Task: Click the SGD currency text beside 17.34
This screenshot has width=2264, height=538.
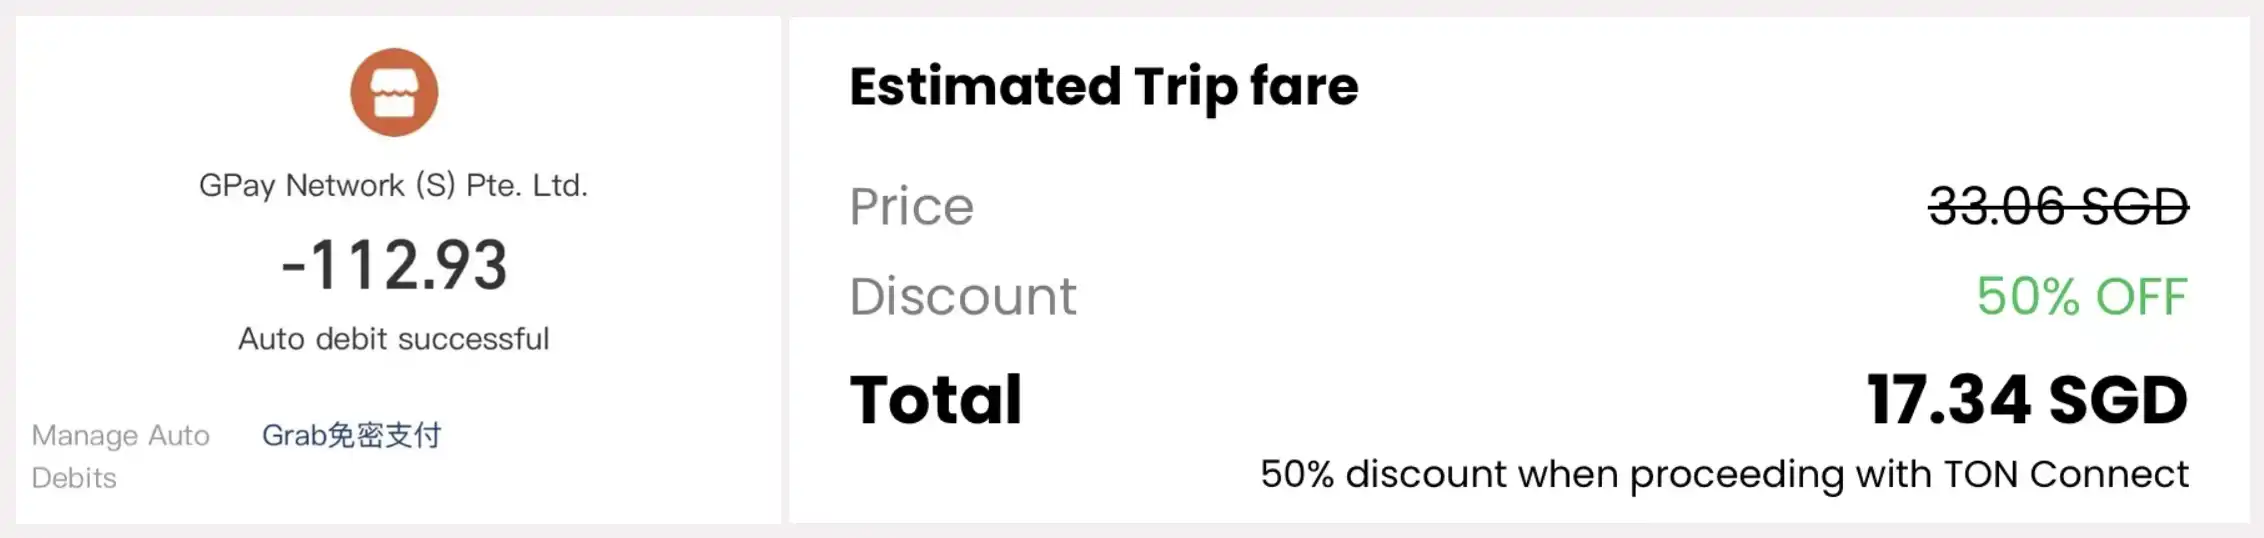Action: [2118, 400]
